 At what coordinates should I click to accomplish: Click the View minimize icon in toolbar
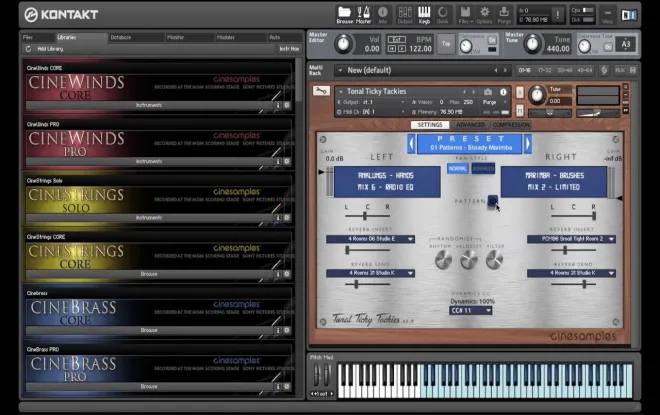tap(607, 15)
